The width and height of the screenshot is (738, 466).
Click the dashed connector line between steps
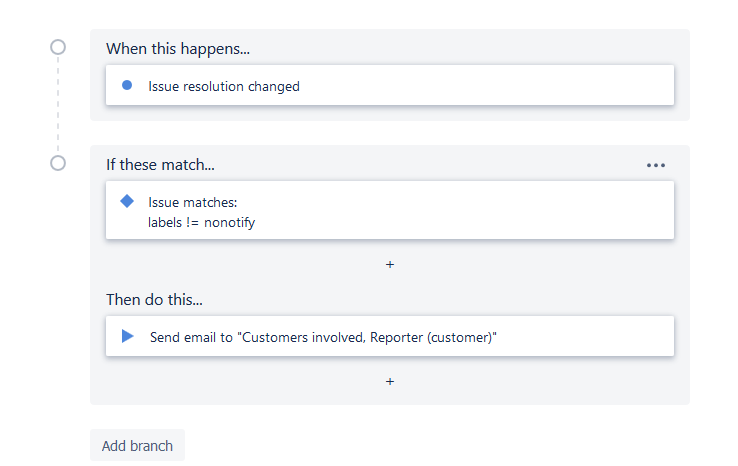coord(58,105)
